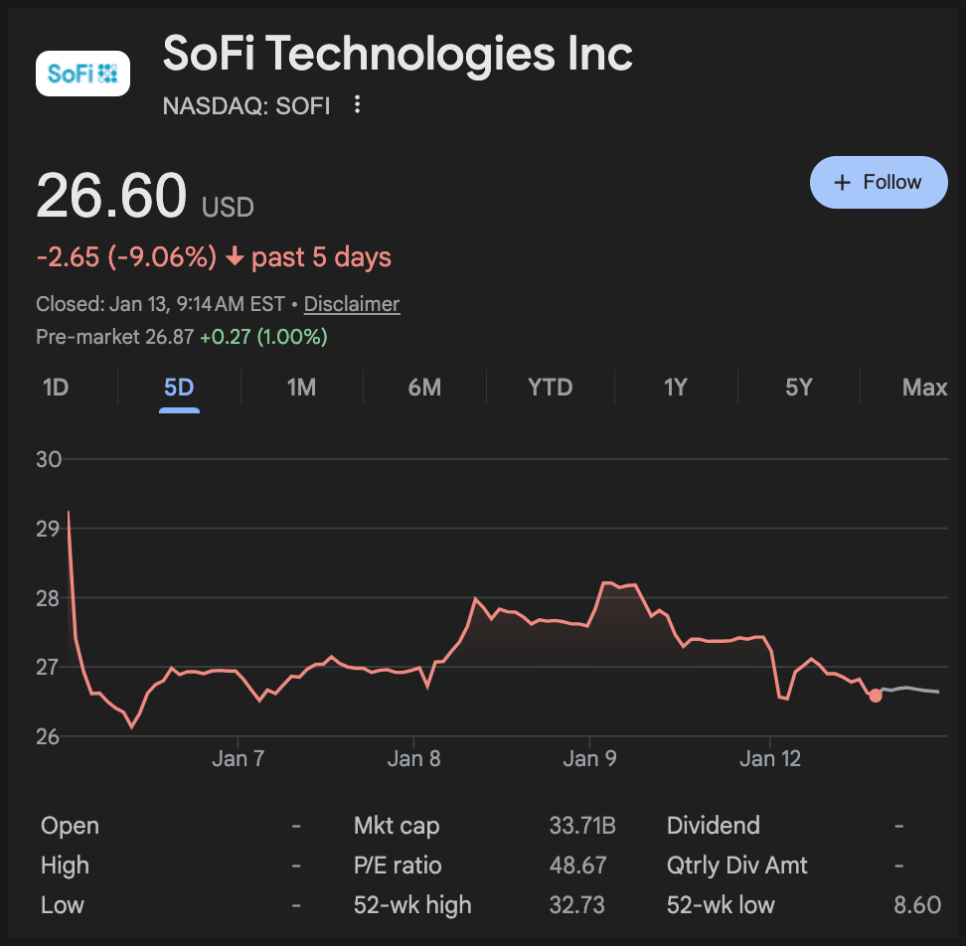Click the gray pre-market line segment
Image resolution: width=966 pixels, height=946 pixels.
point(910,689)
